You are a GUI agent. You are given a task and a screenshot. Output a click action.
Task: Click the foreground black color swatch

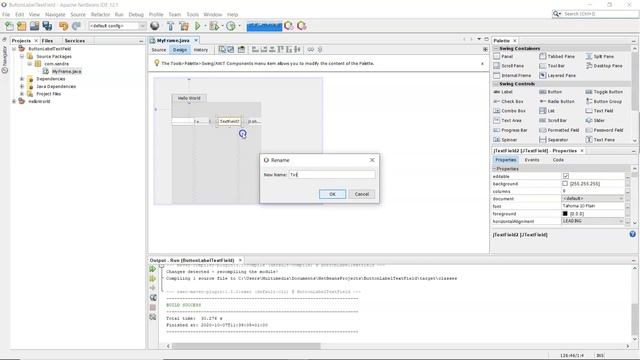[x=565, y=213]
